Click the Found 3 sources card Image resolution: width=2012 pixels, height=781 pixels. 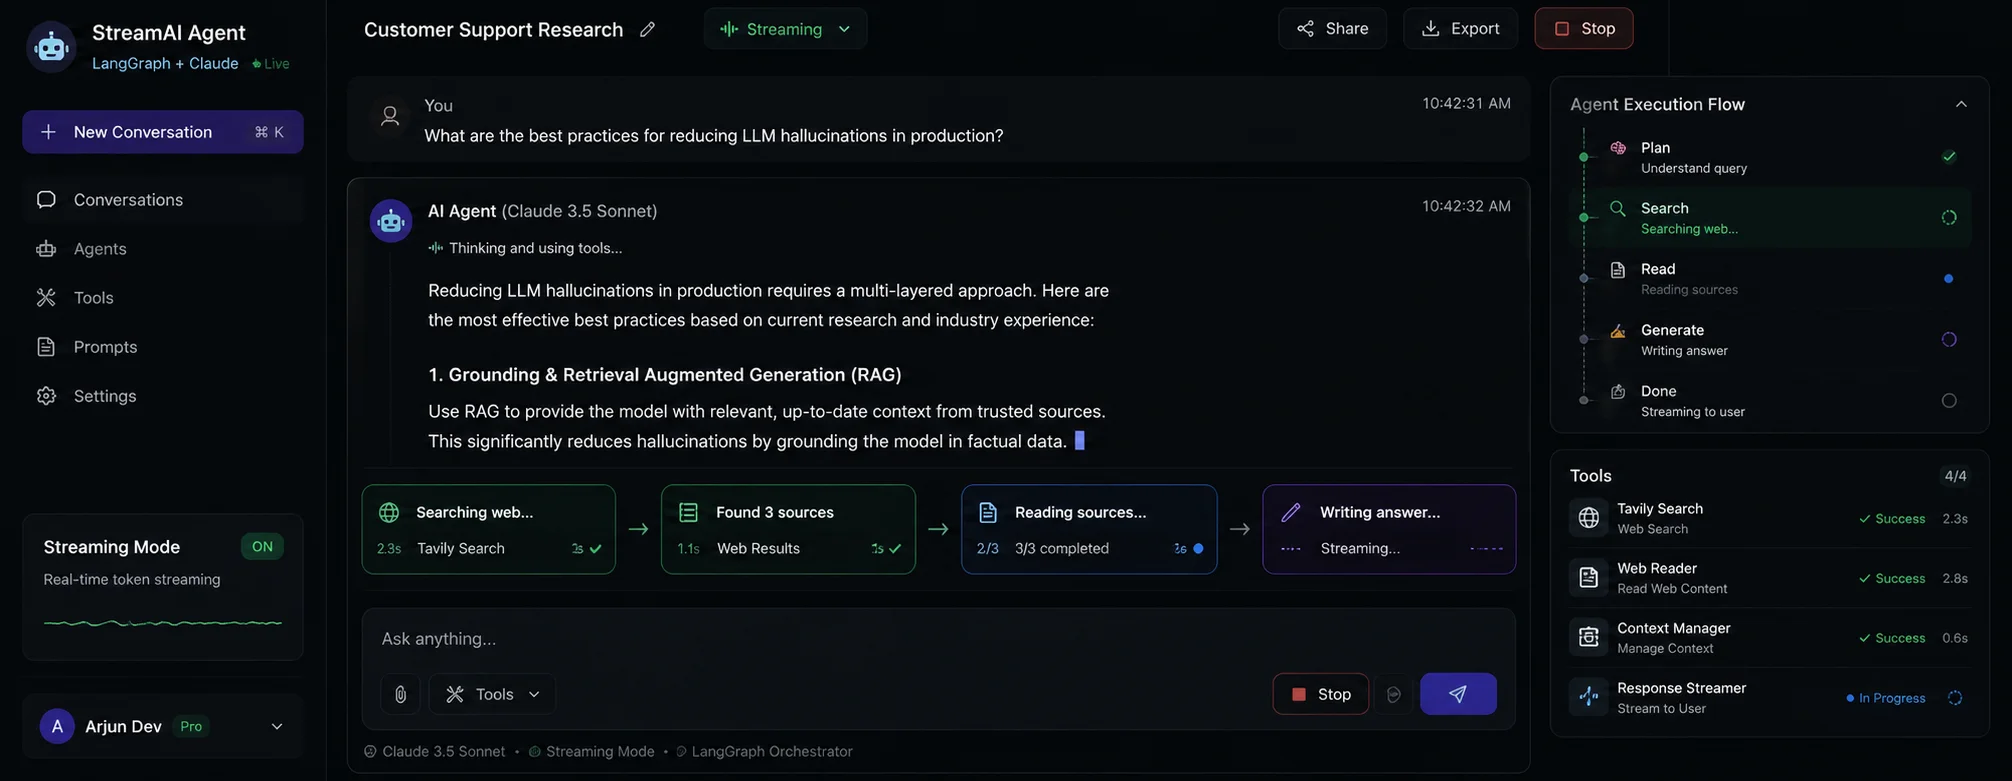click(788, 529)
